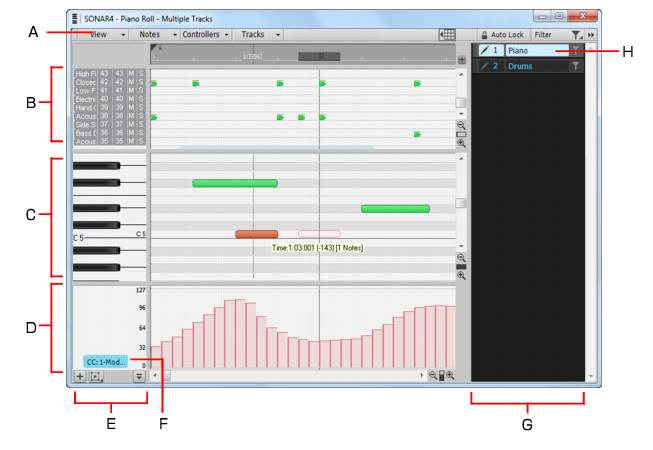Zoom in the piano roll note pane
This screenshot has height=450, width=653.
(x=461, y=276)
